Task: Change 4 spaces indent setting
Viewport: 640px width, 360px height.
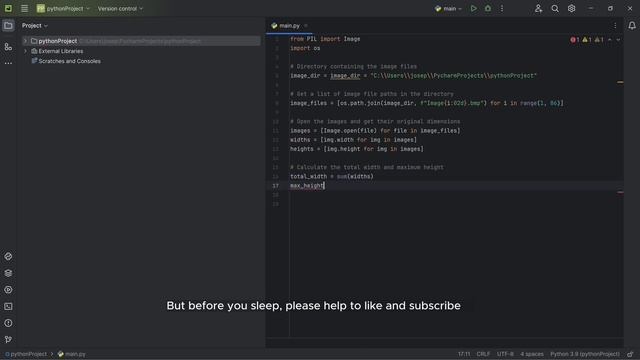Action: click(x=532, y=354)
